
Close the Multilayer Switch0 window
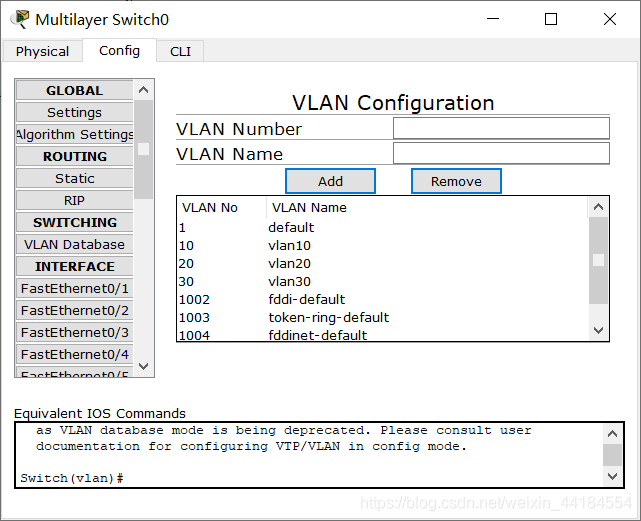click(x=610, y=19)
